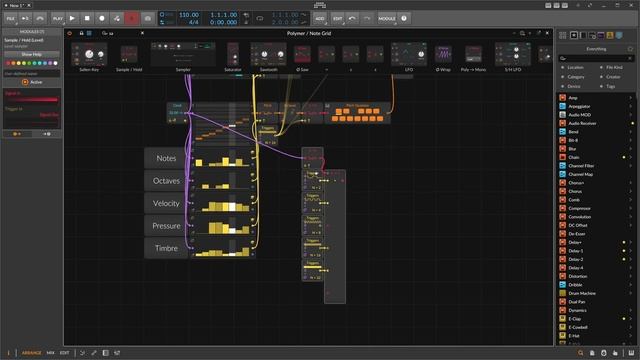The image size is (640, 360).
Task: Click the 4/4 time signature field
Action: (193, 22)
